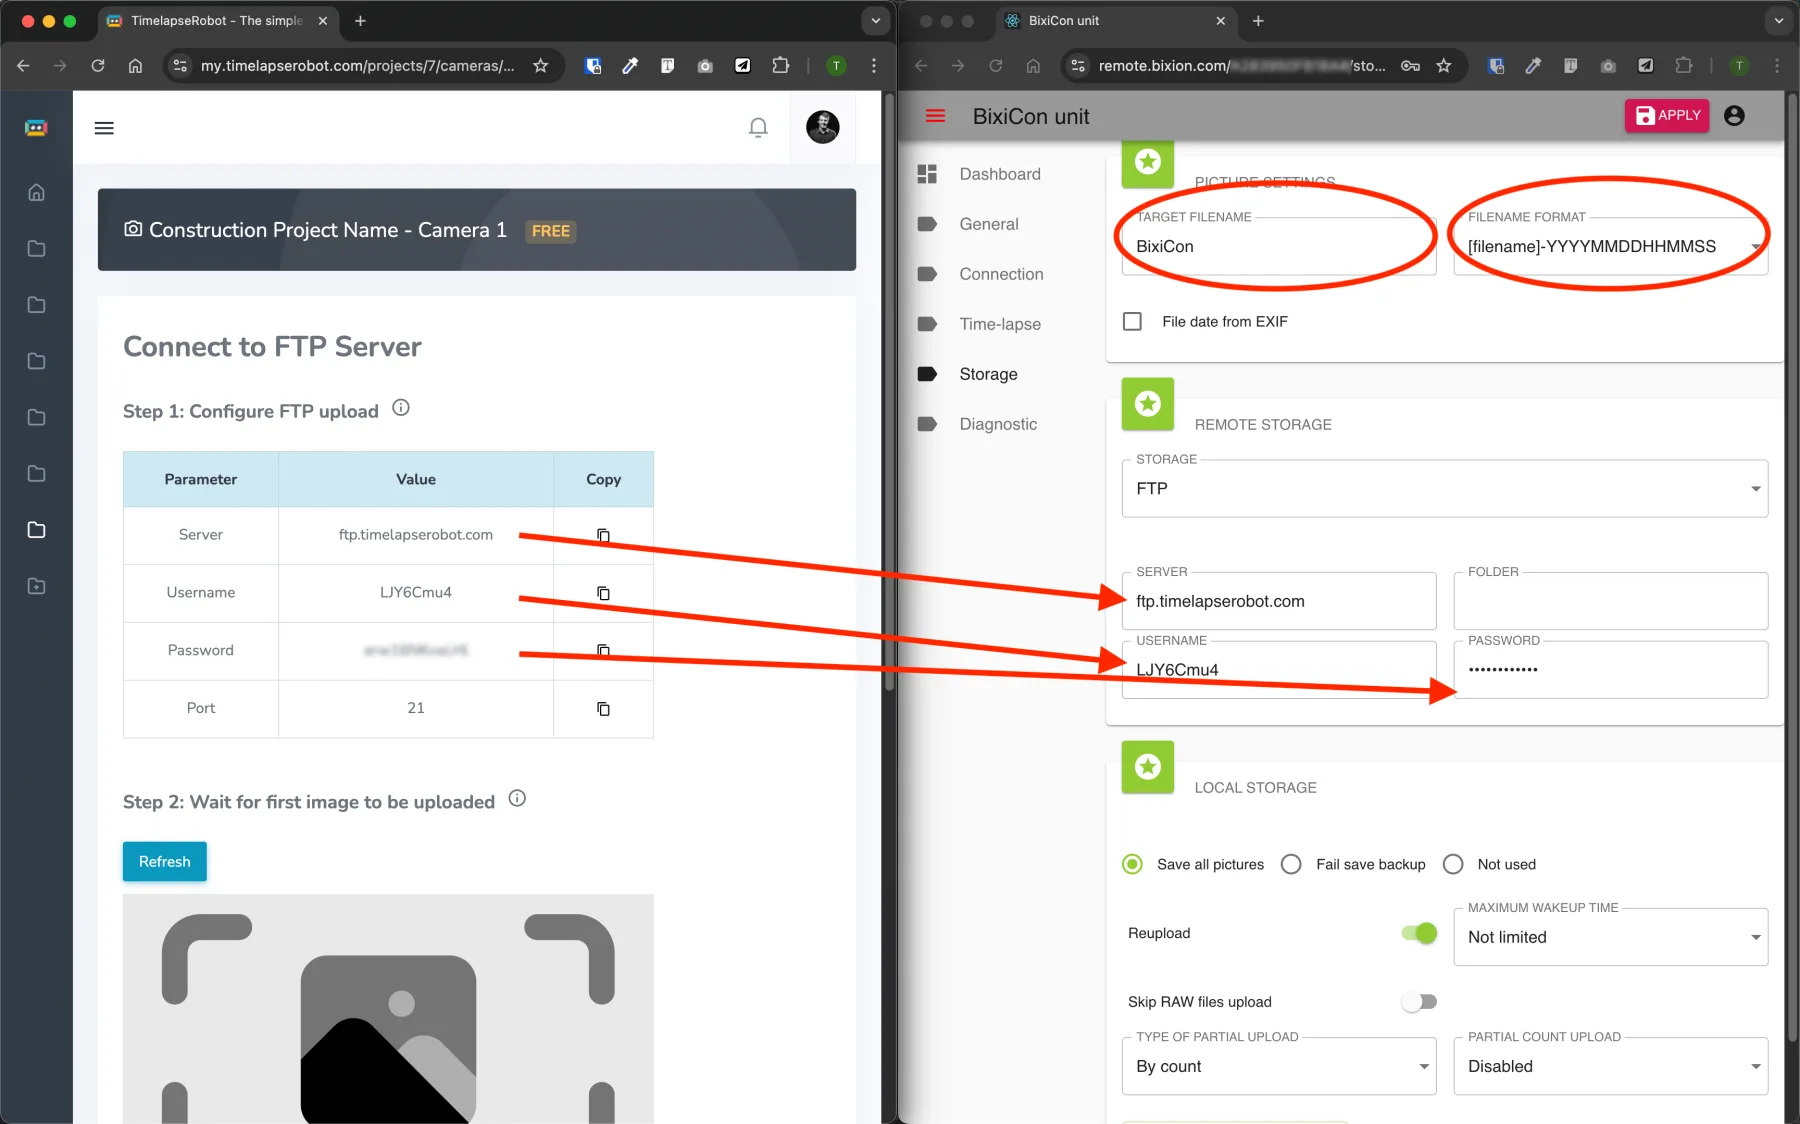The width and height of the screenshot is (1800, 1124).
Task: Expand tab list in BixiCon browser window
Action: 1779,21
